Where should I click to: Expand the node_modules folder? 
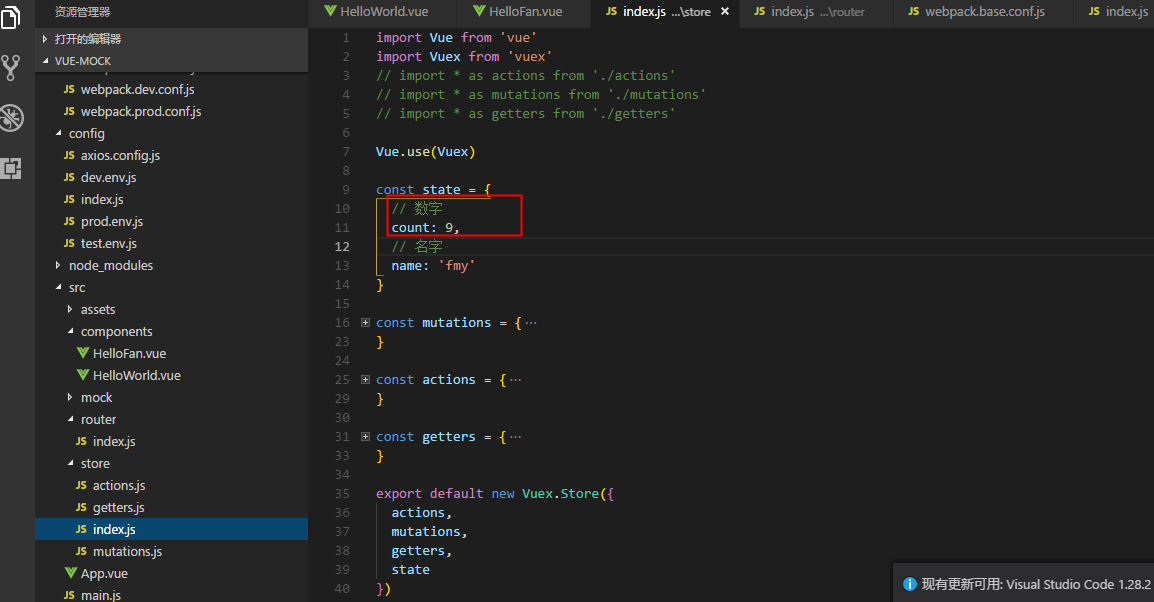(59, 266)
